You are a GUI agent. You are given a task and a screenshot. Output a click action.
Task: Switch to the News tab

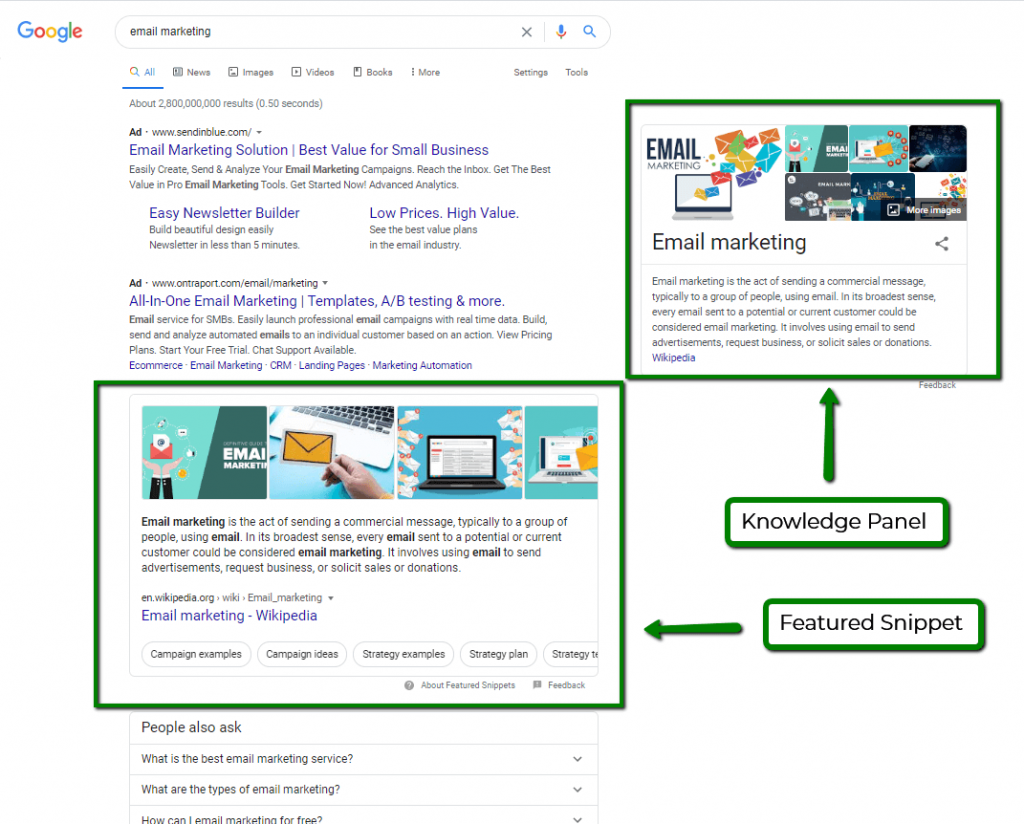click(192, 72)
